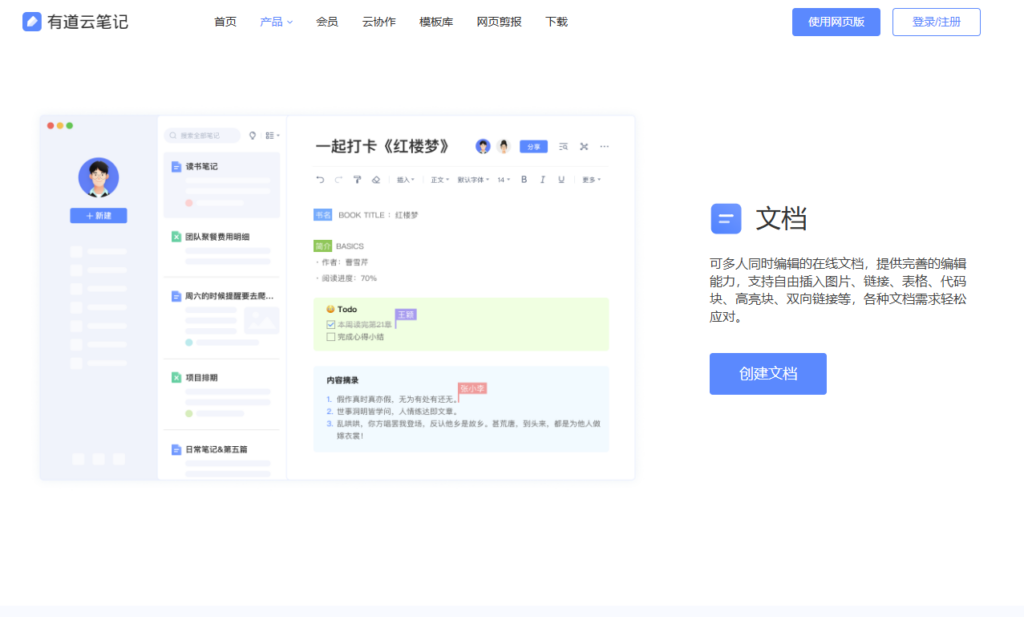Toggle the note list view mode
1024x617 pixels.
coord(271,135)
